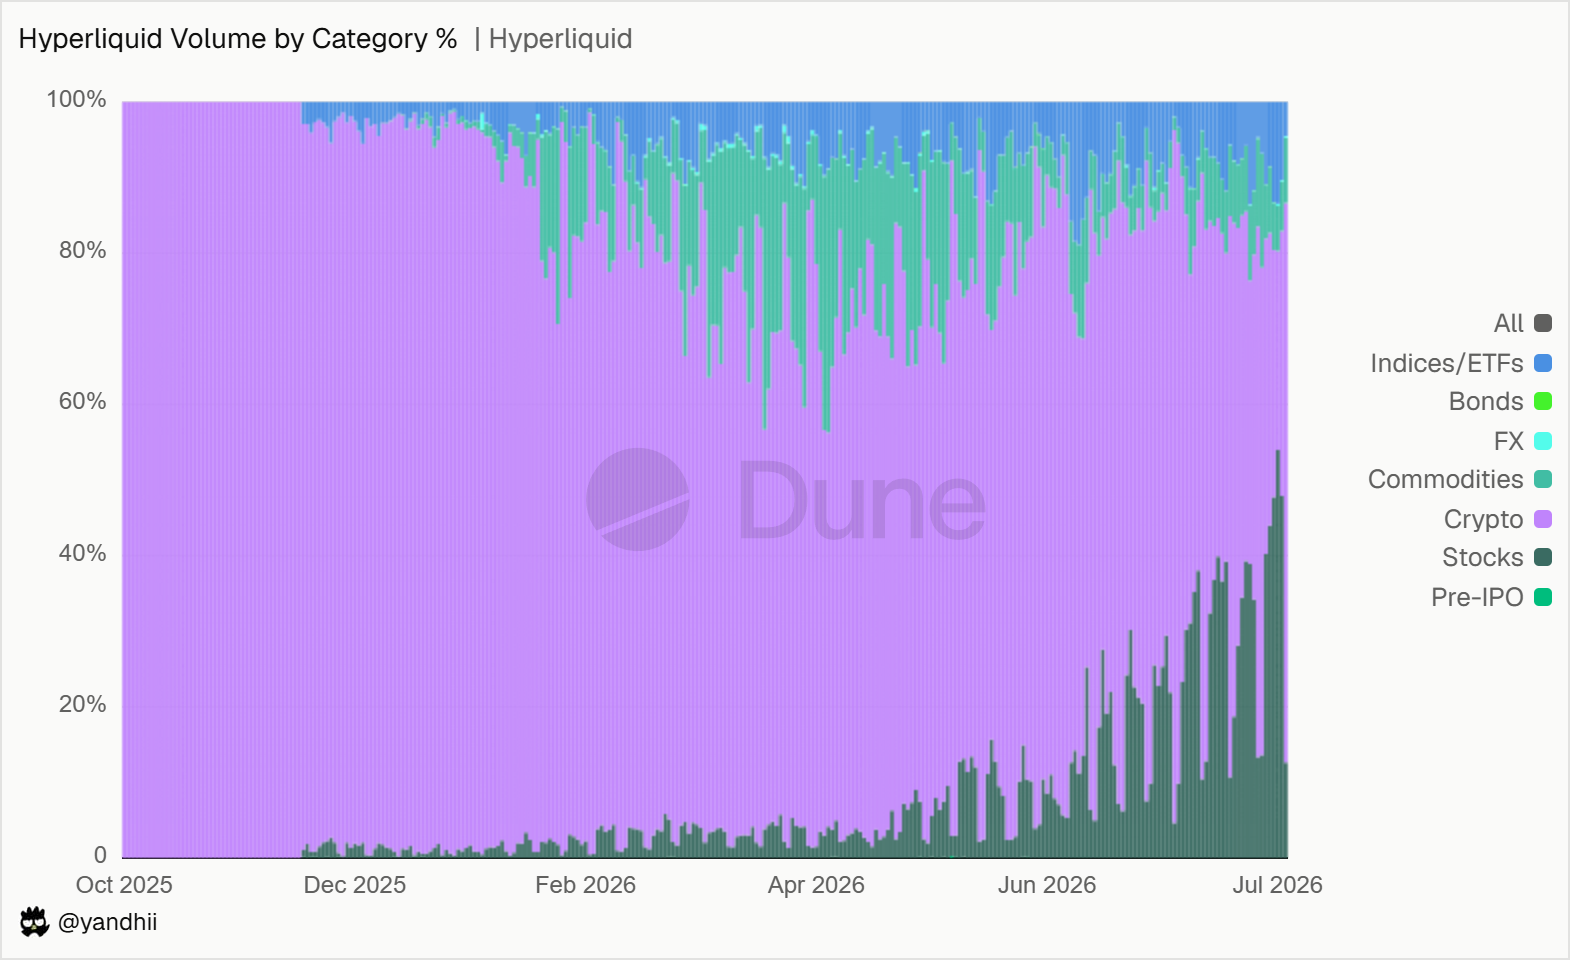1570x960 pixels.
Task: Click the Jun 2026 x-axis label
Action: [x=1047, y=885]
